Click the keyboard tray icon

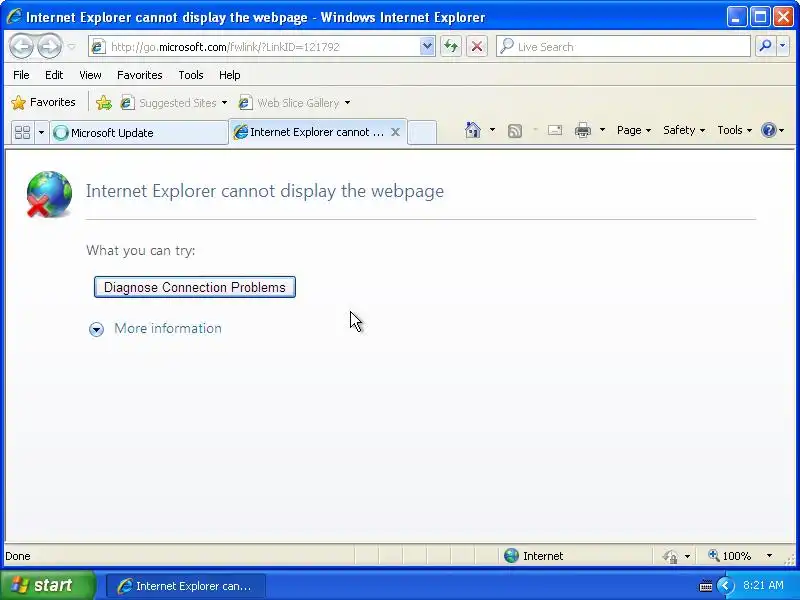coord(706,586)
